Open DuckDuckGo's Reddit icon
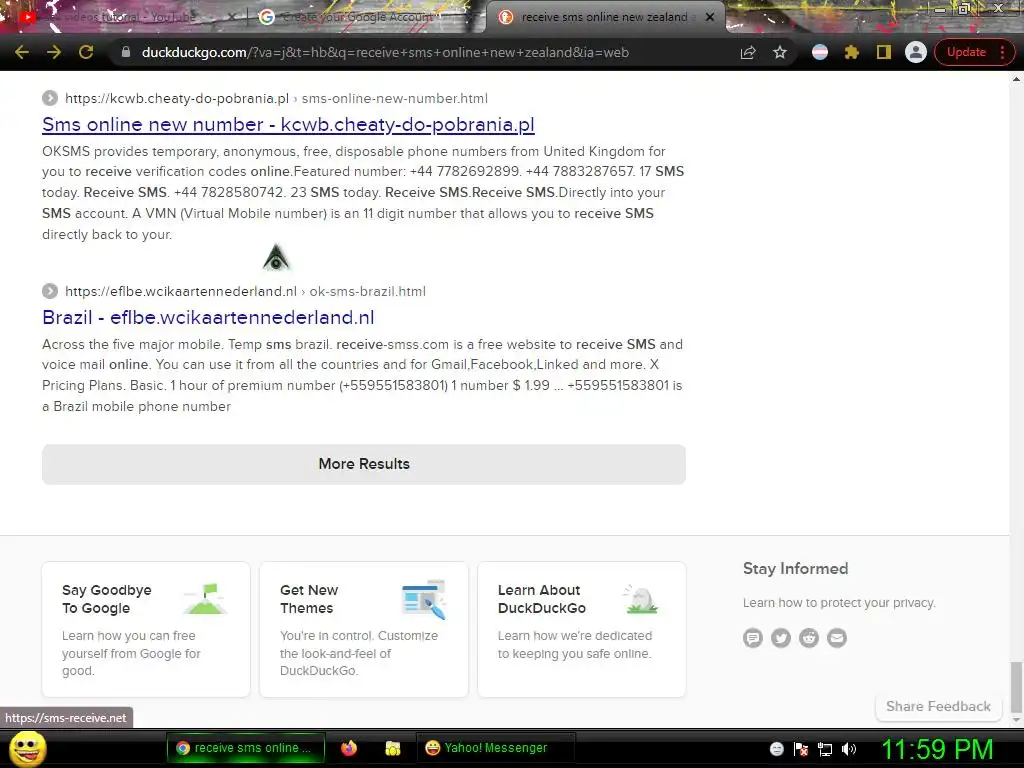Viewport: 1024px width, 768px height. (809, 637)
